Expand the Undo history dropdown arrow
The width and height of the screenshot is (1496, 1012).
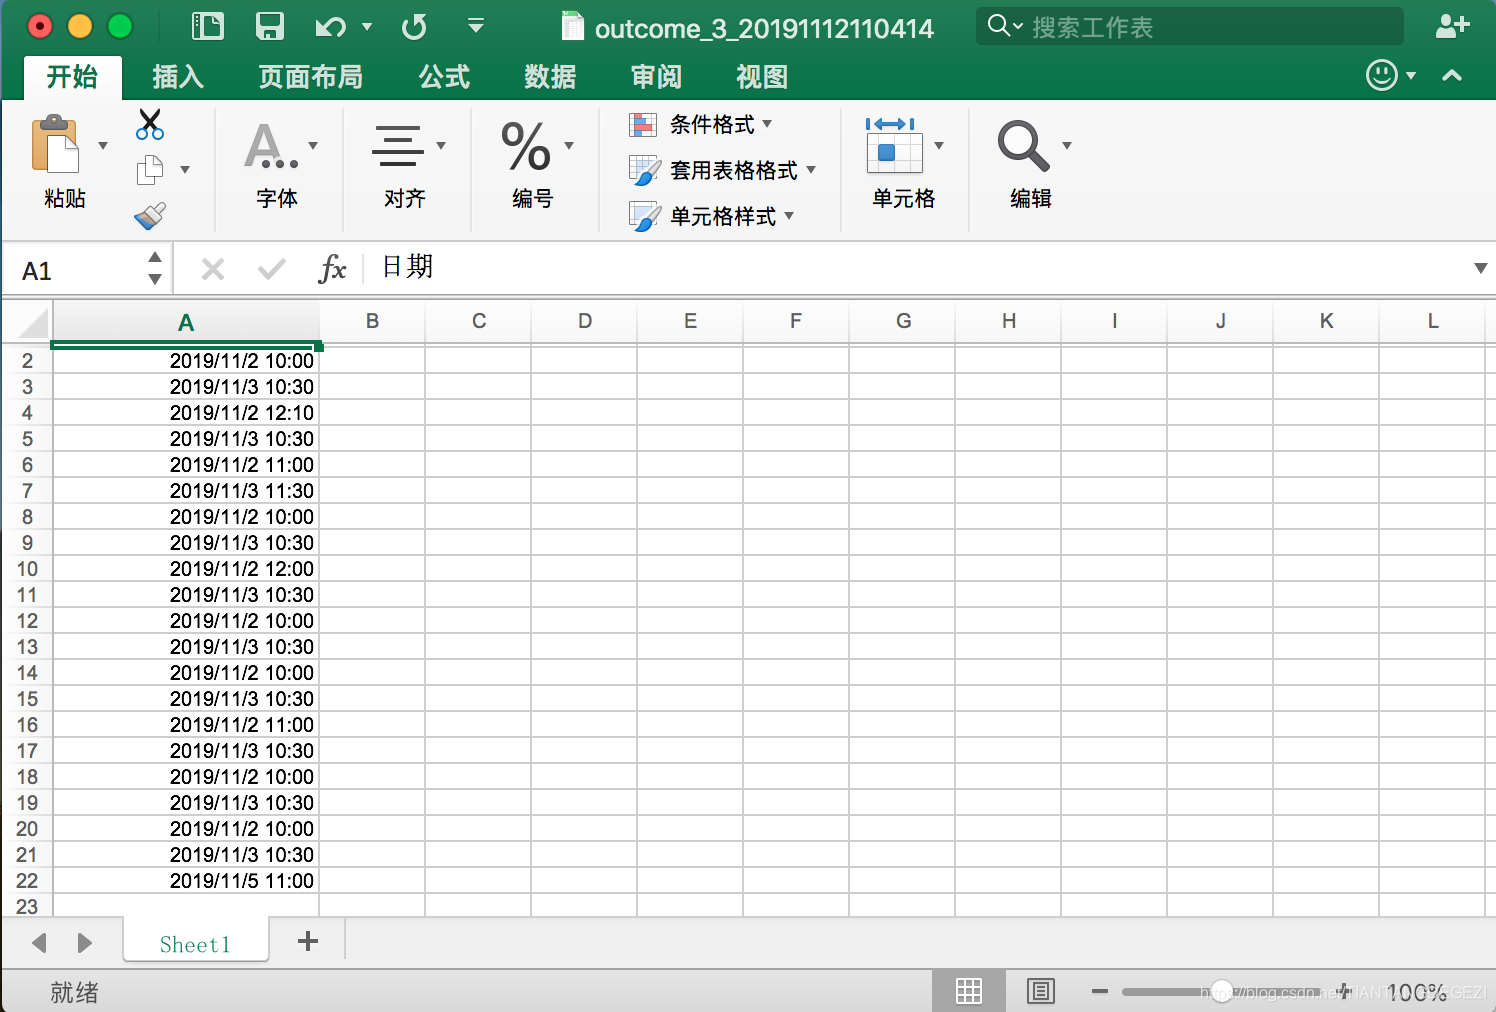pyautogui.click(x=367, y=27)
